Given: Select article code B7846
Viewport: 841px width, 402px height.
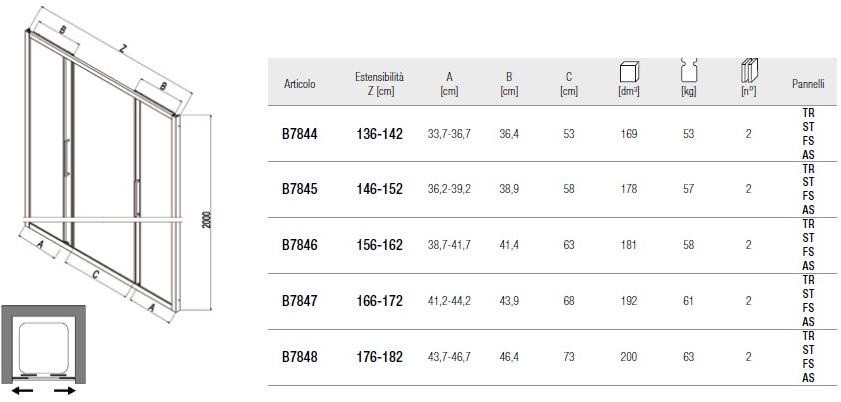Looking at the screenshot, I should pos(299,245).
